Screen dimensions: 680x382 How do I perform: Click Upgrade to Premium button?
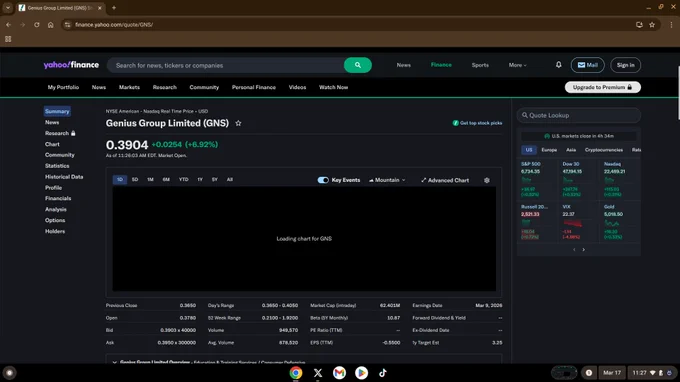(603, 87)
